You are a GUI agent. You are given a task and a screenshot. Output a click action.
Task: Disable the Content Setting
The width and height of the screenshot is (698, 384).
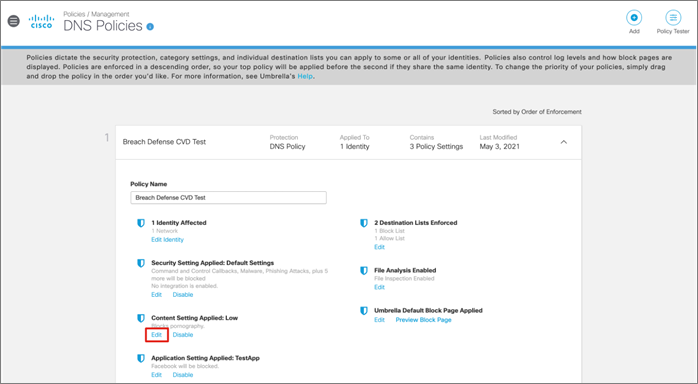point(183,335)
